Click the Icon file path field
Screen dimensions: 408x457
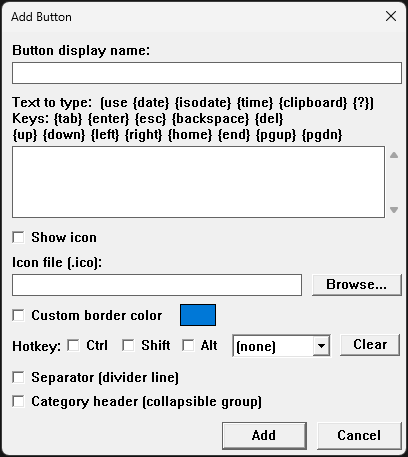tap(157, 285)
